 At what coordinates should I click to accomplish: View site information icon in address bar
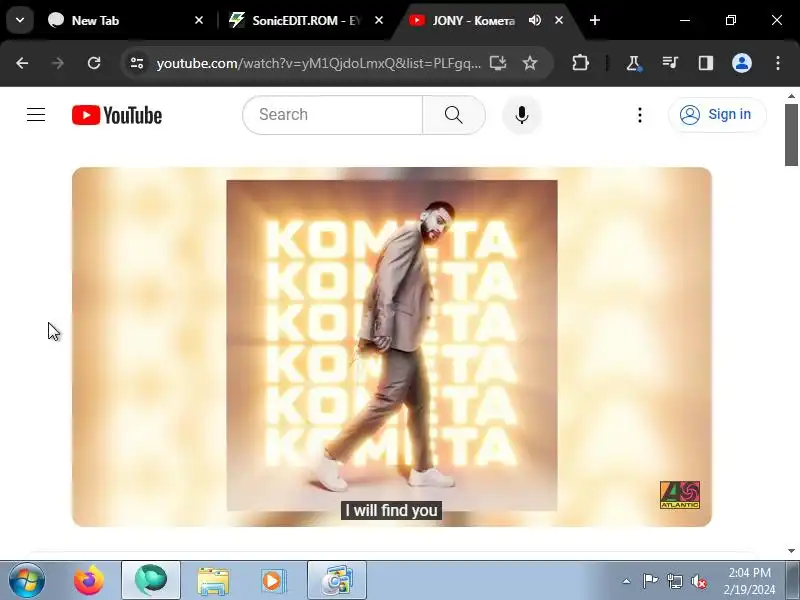[x=137, y=63]
